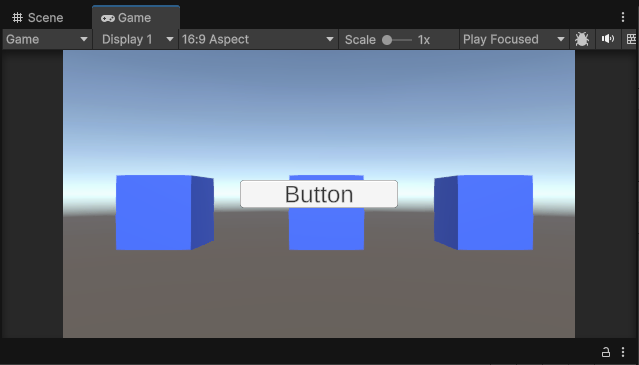
Task: Click the 1x scale value label
Action: pyautogui.click(x=424, y=40)
